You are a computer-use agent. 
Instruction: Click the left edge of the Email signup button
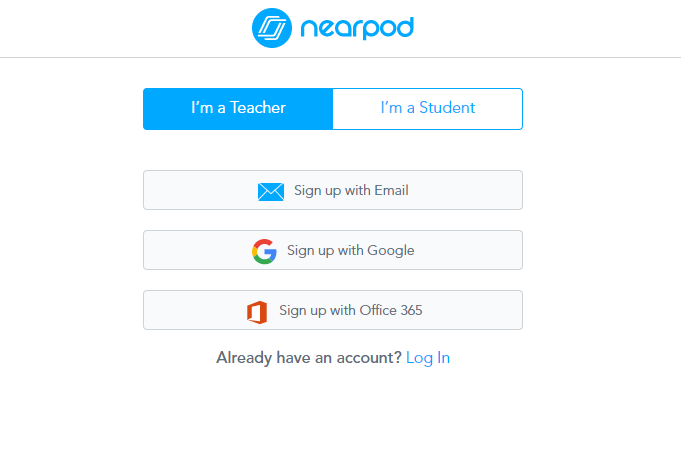[x=150, y=190]
